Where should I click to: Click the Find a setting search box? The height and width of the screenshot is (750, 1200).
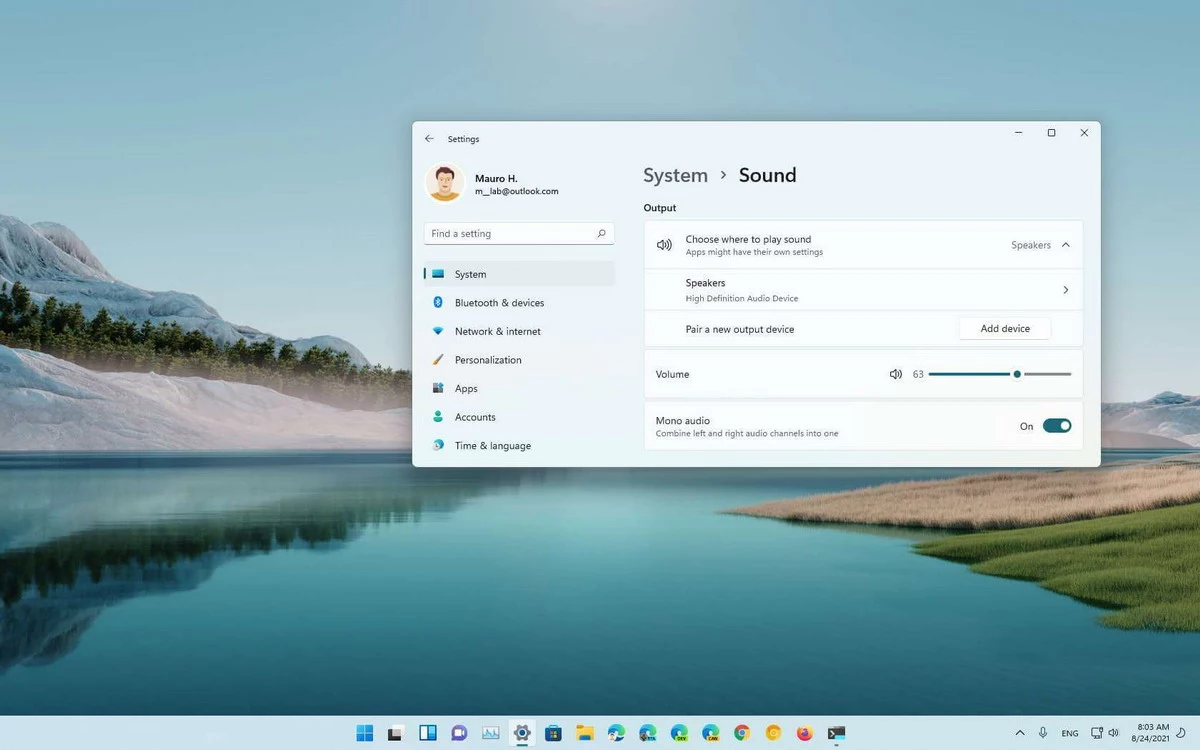pos(510,234)
